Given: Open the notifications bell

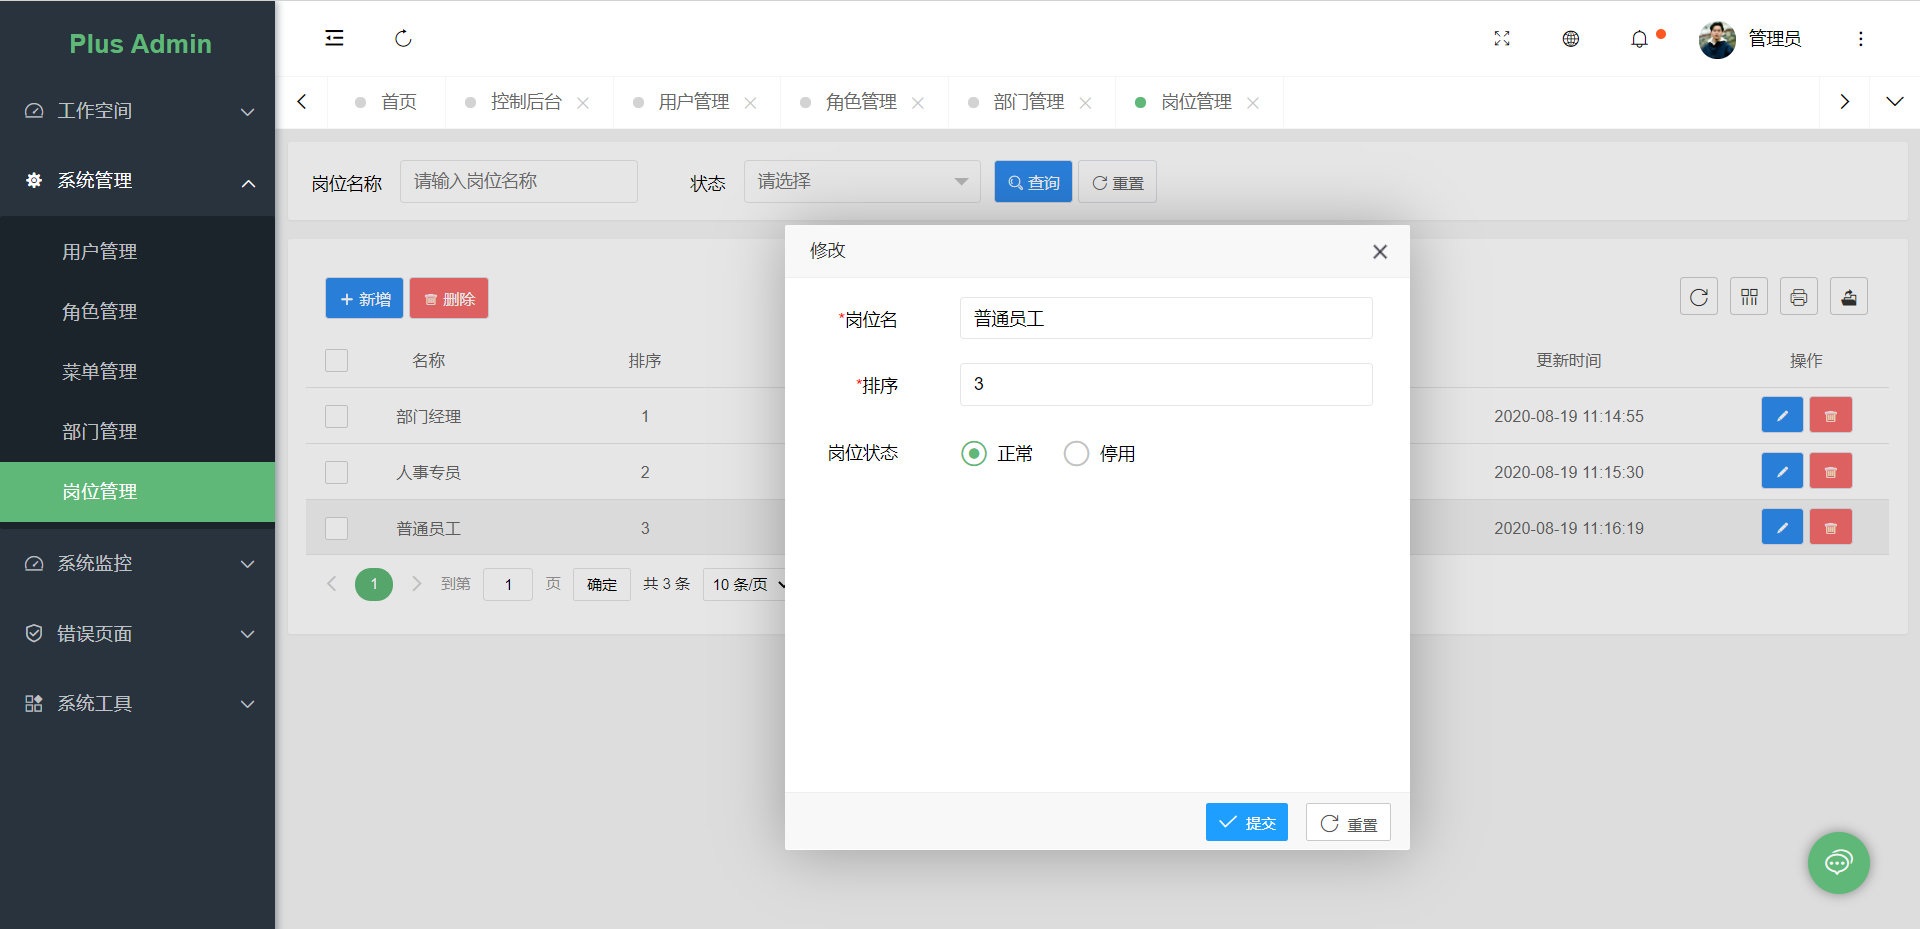Looking at the screenshot, I should pos(1639,39).
